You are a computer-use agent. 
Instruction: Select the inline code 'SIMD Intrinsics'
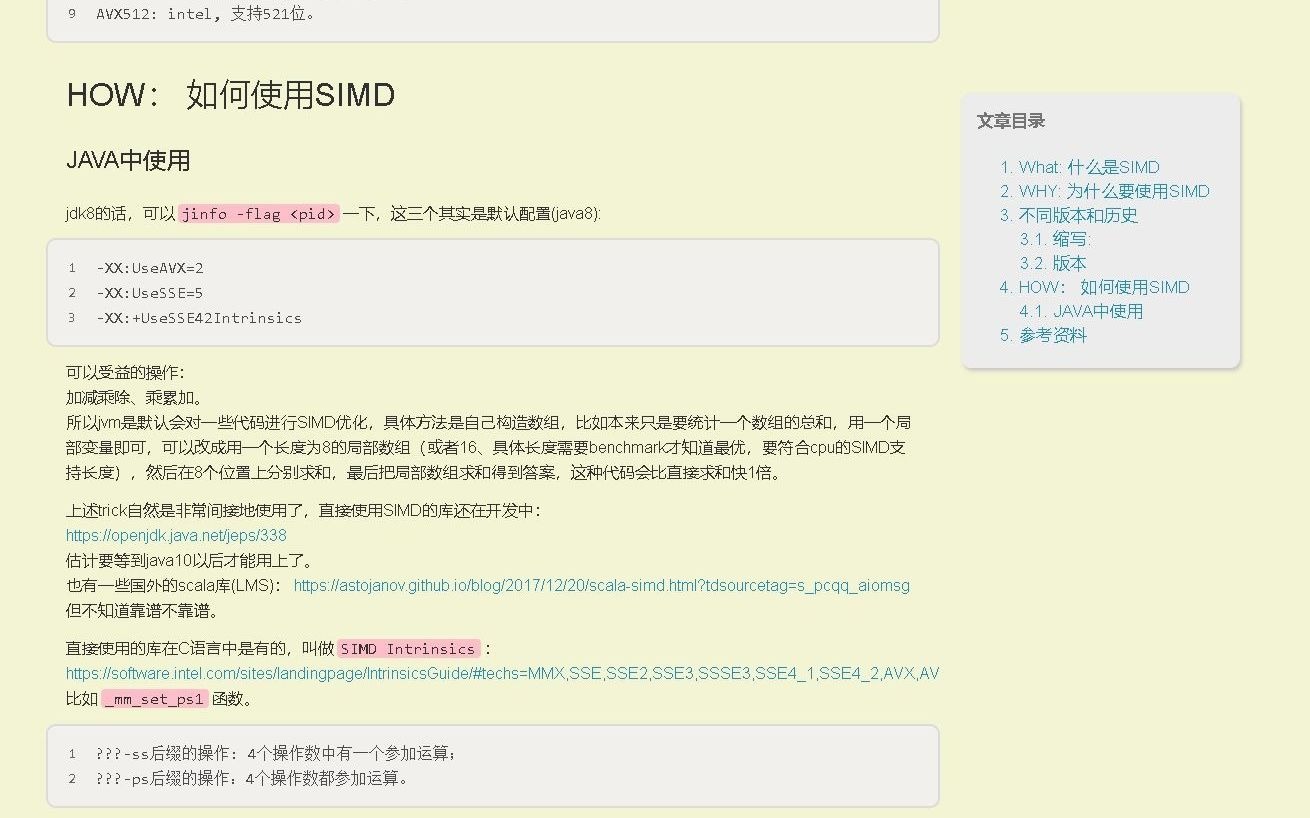[x=408, y=649]
